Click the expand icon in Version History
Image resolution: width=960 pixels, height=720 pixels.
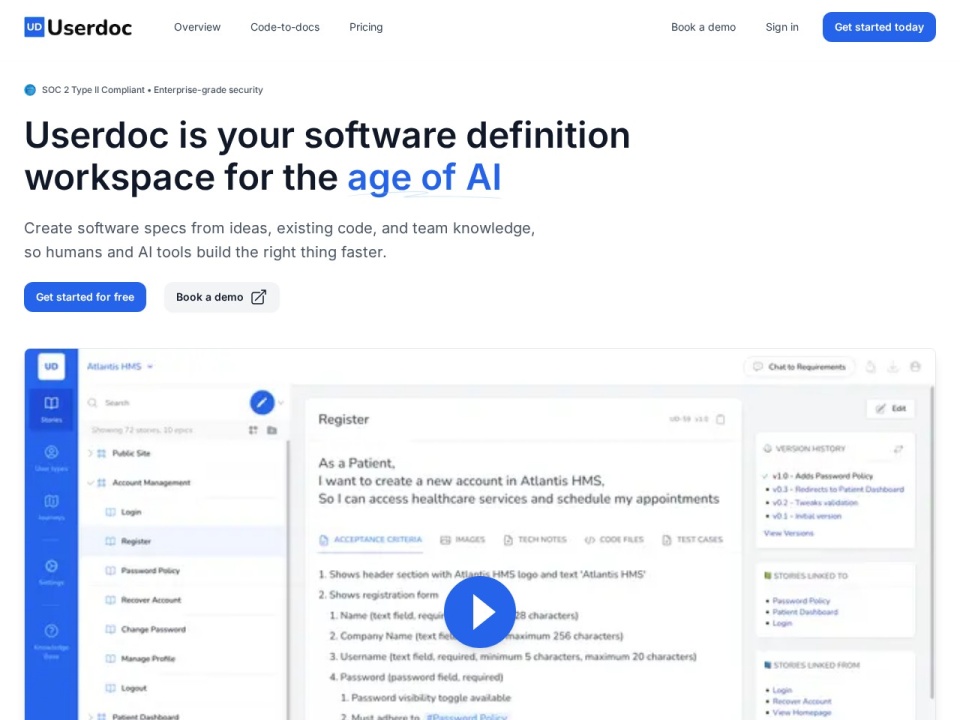coord(898,449)
